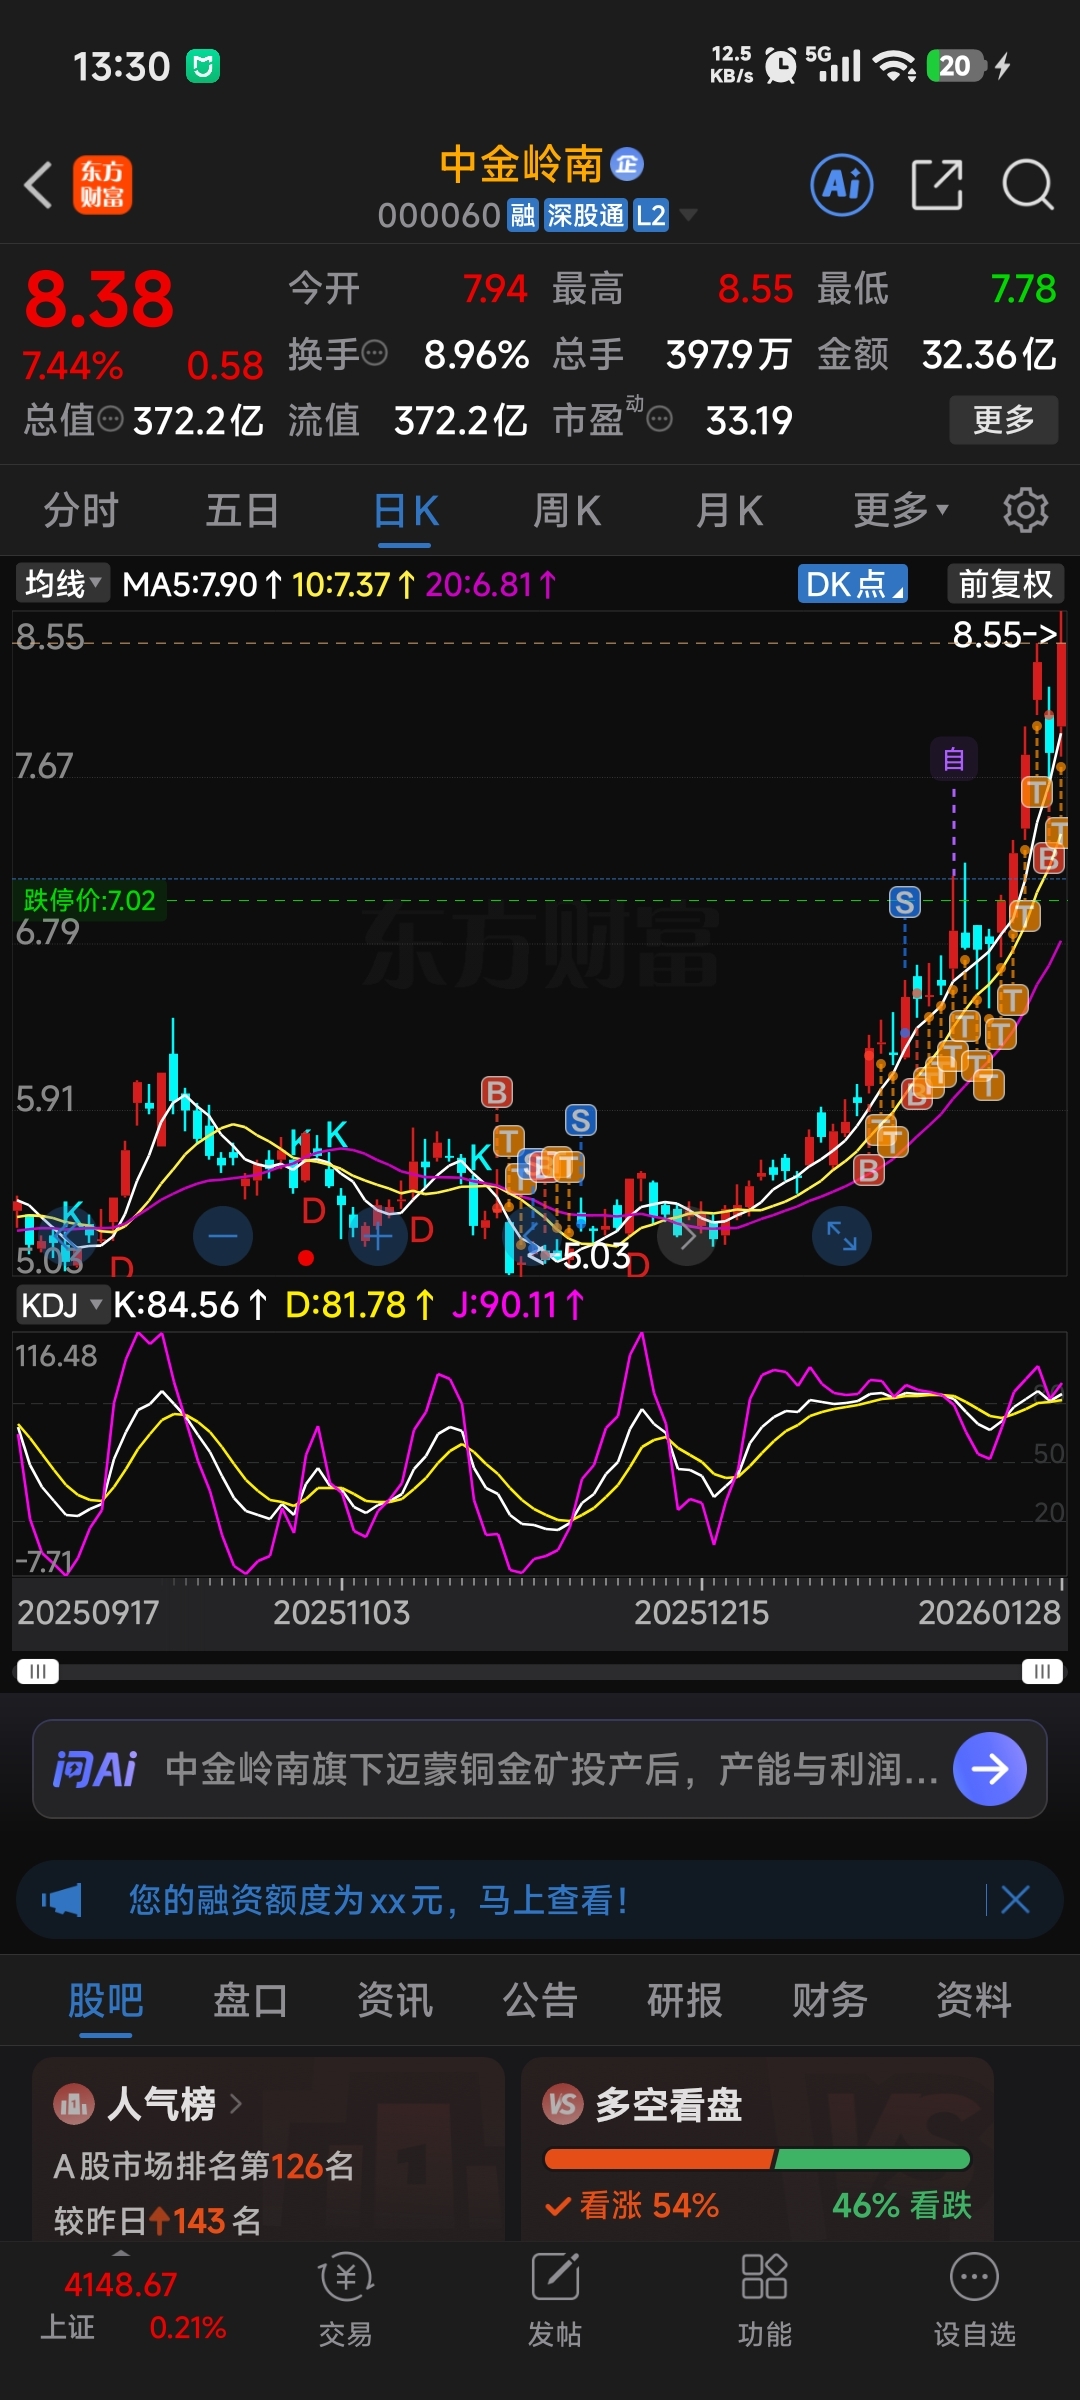The width and height of the screenshot is (1080, 2400).
Task: Switch to 盘口 tab
Action: coord(250,2001)
